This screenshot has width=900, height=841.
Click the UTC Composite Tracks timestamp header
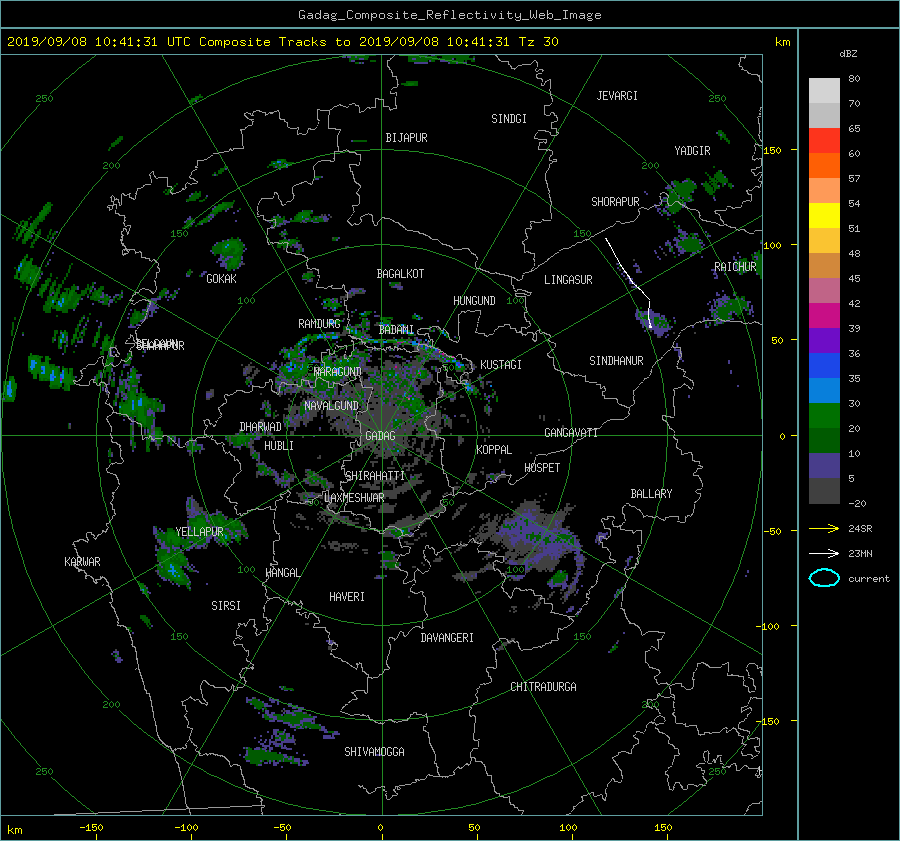point(282,42)
